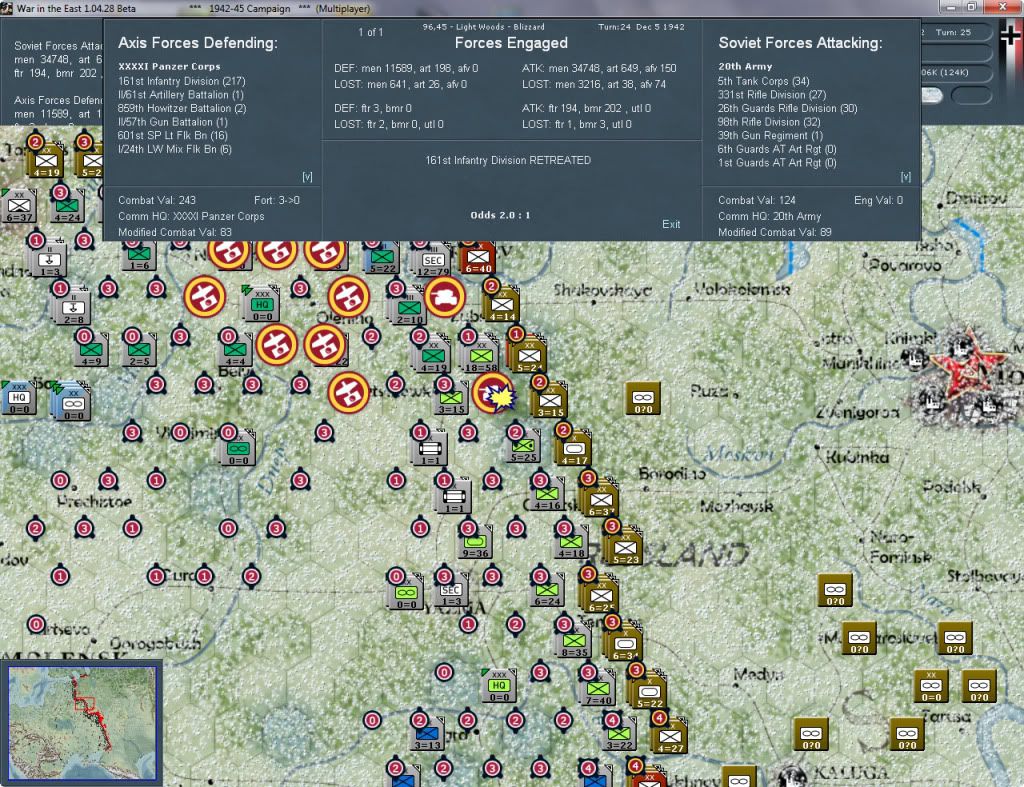The image size is (1024, 787).
Task: Select the 4=9 infantry counter
Action: point(91,351)
